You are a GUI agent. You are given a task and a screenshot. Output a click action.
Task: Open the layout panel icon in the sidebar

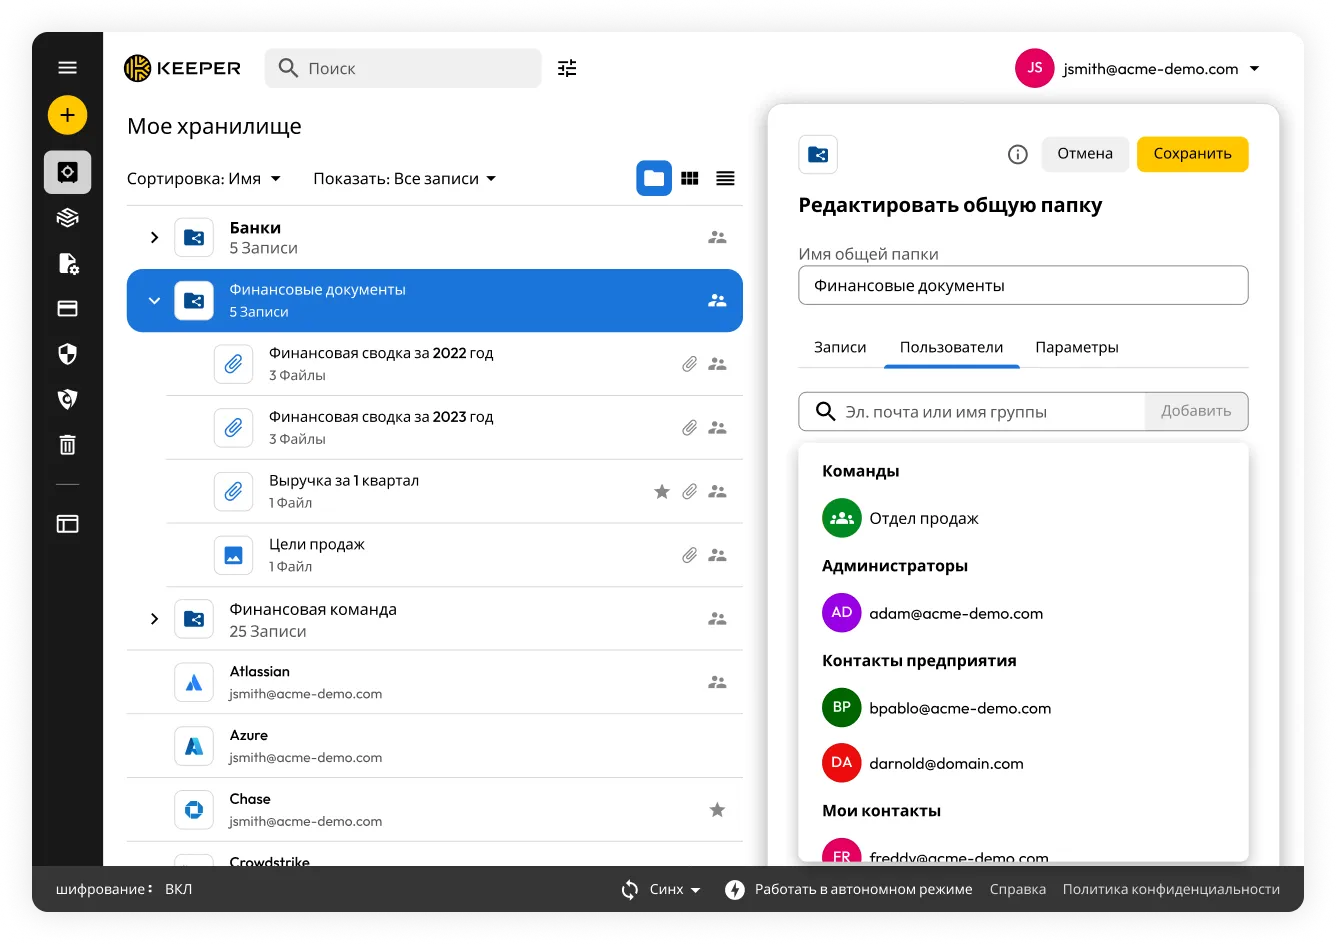67,524
